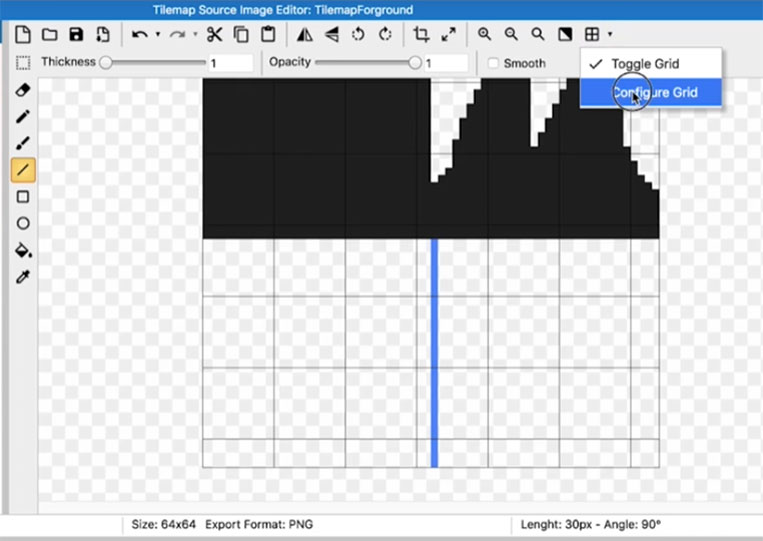The height and width of the screenshot is (541, 763).
Task: Zoom in on the canvas
Action: coord(484,34)
